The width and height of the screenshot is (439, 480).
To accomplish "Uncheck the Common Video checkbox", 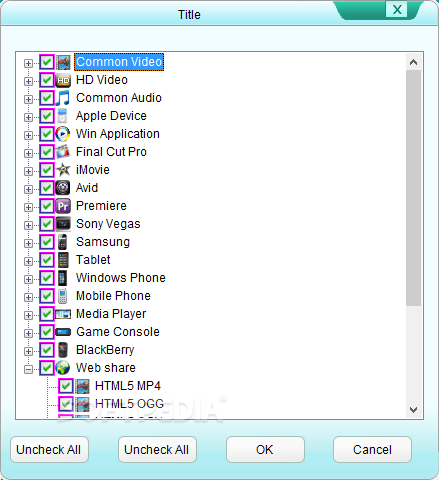I will (x=47, y=62).
